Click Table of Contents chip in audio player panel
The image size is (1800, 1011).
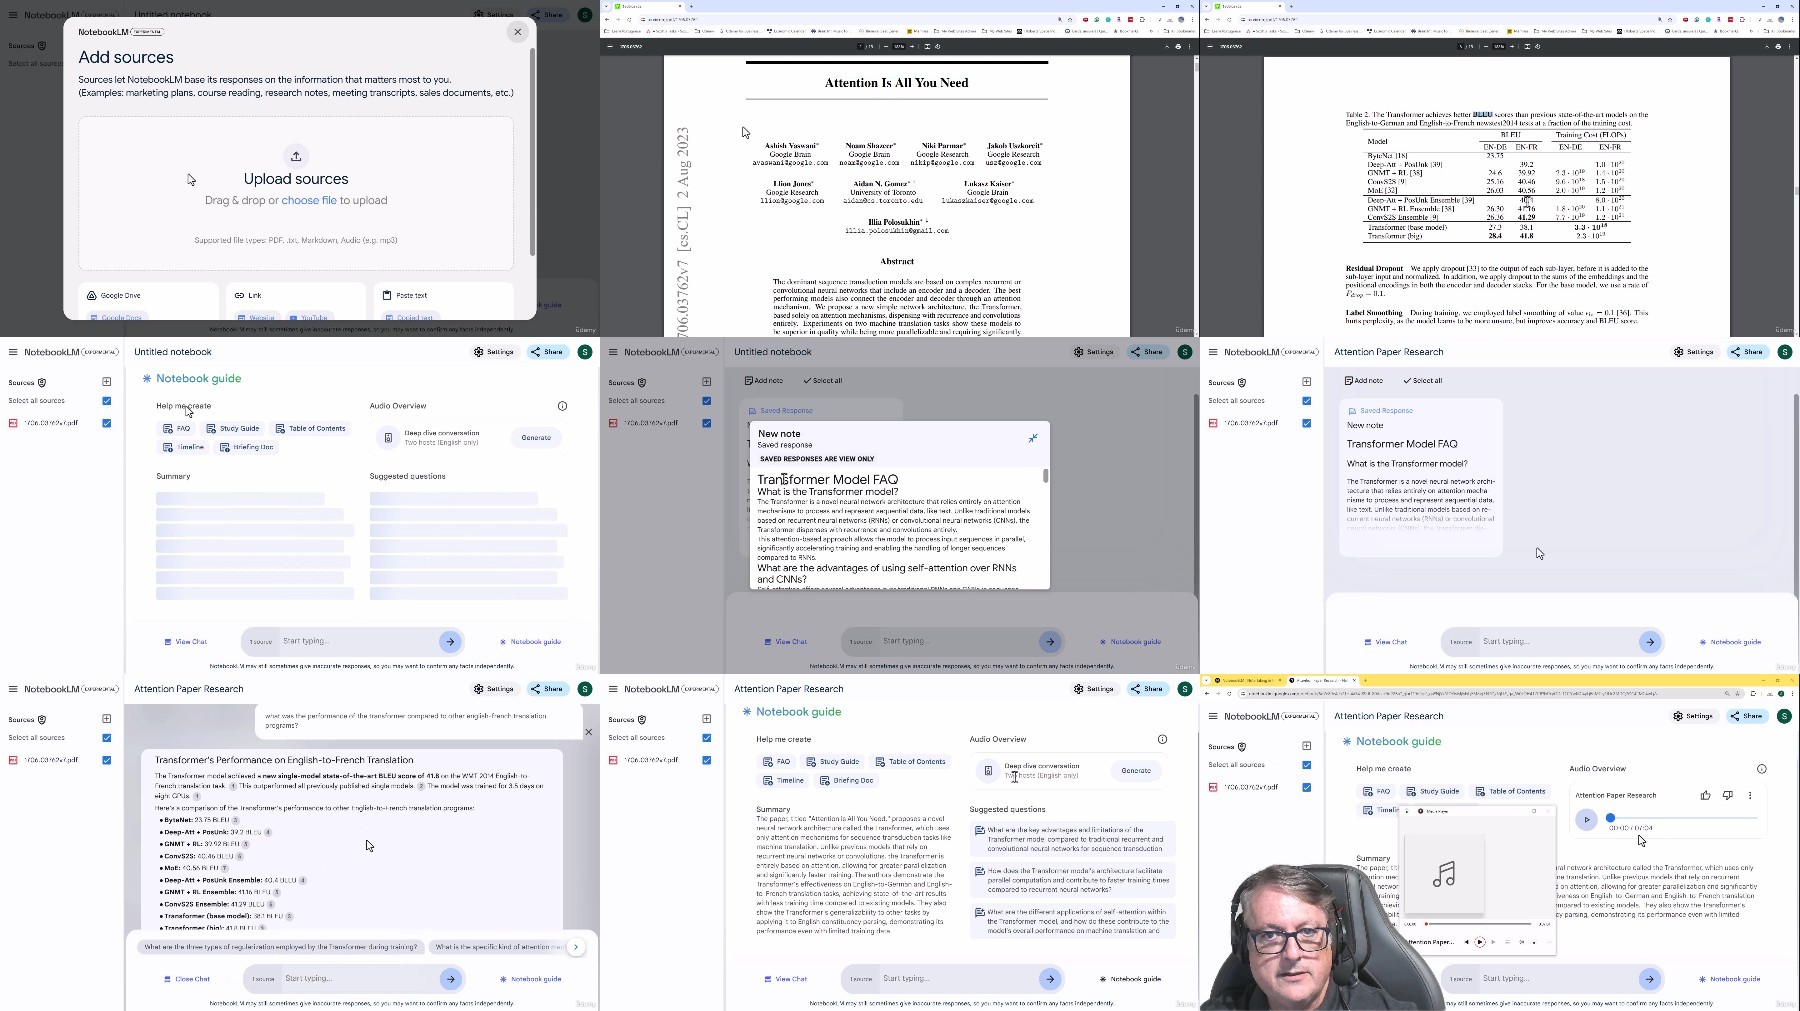tap(1511, 791)
